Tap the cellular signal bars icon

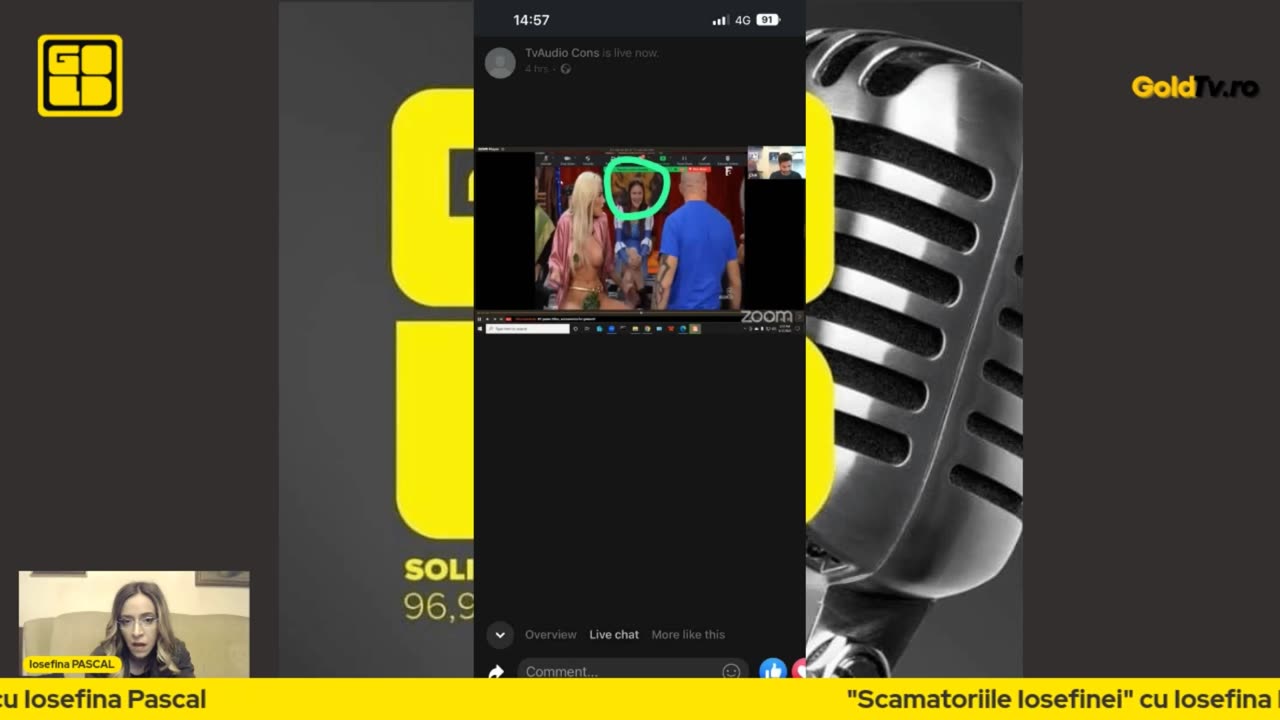pos(720,20)
